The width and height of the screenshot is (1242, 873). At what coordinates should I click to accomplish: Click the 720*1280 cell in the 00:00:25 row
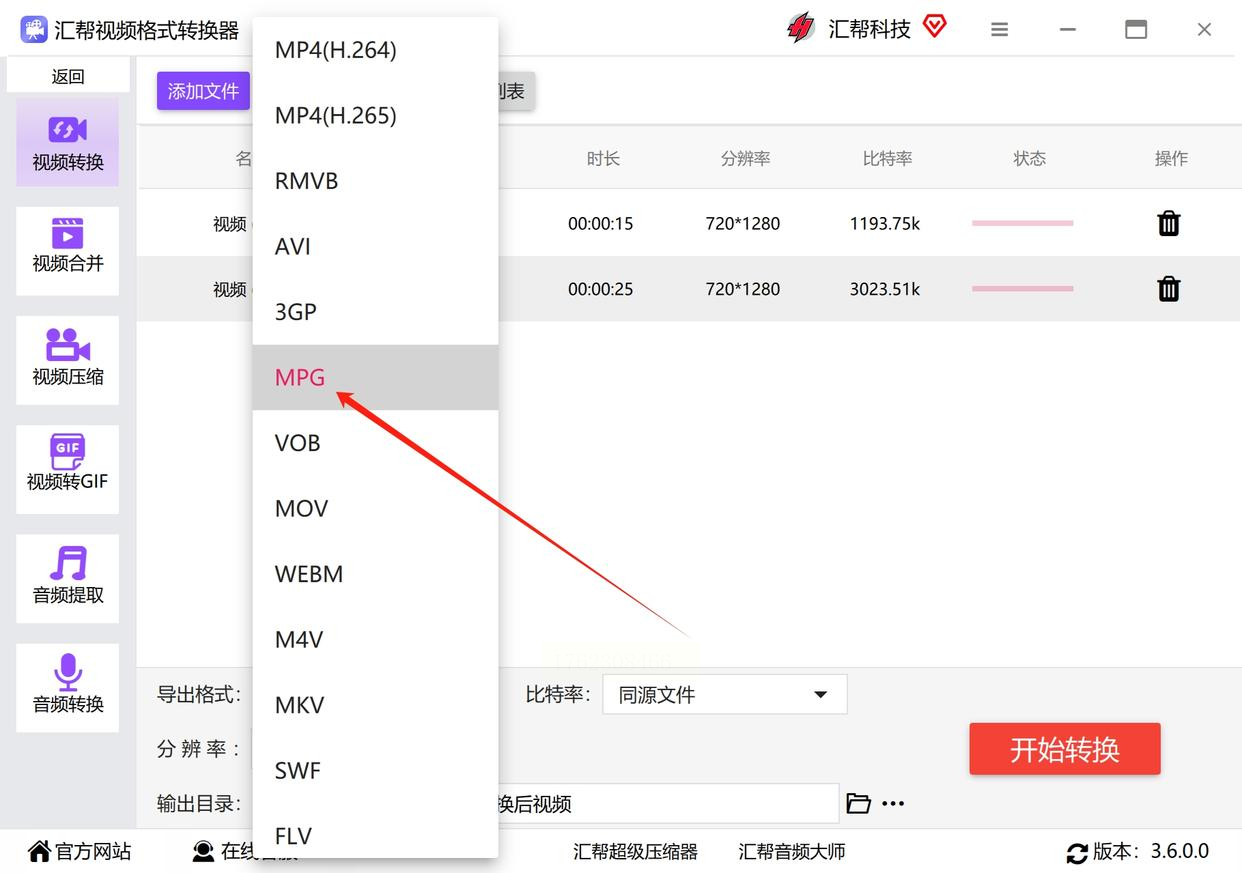click(743, 289)
